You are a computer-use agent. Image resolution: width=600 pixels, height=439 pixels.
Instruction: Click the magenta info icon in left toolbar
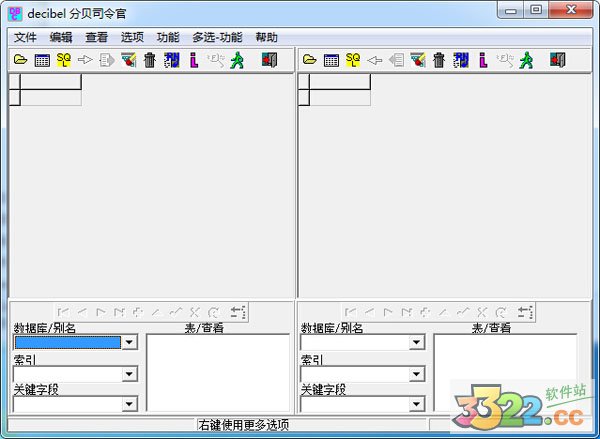[194, 60]
